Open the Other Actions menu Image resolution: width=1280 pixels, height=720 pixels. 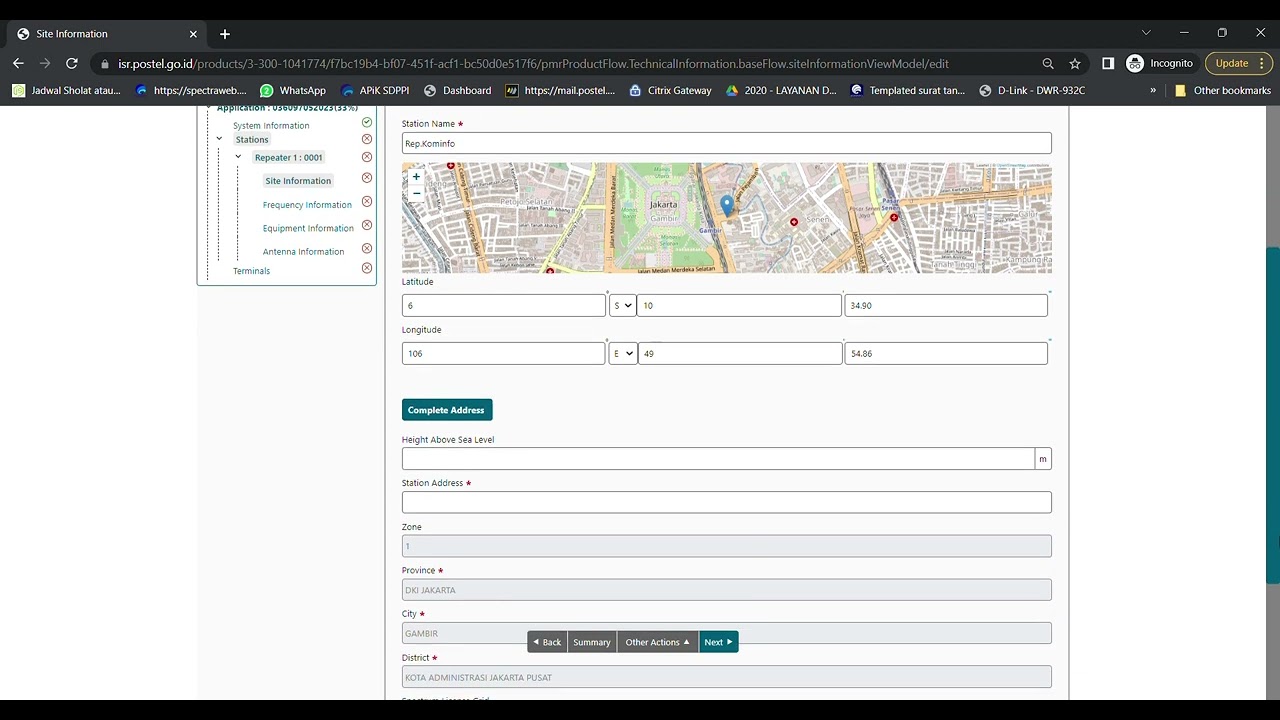point(657,642)
